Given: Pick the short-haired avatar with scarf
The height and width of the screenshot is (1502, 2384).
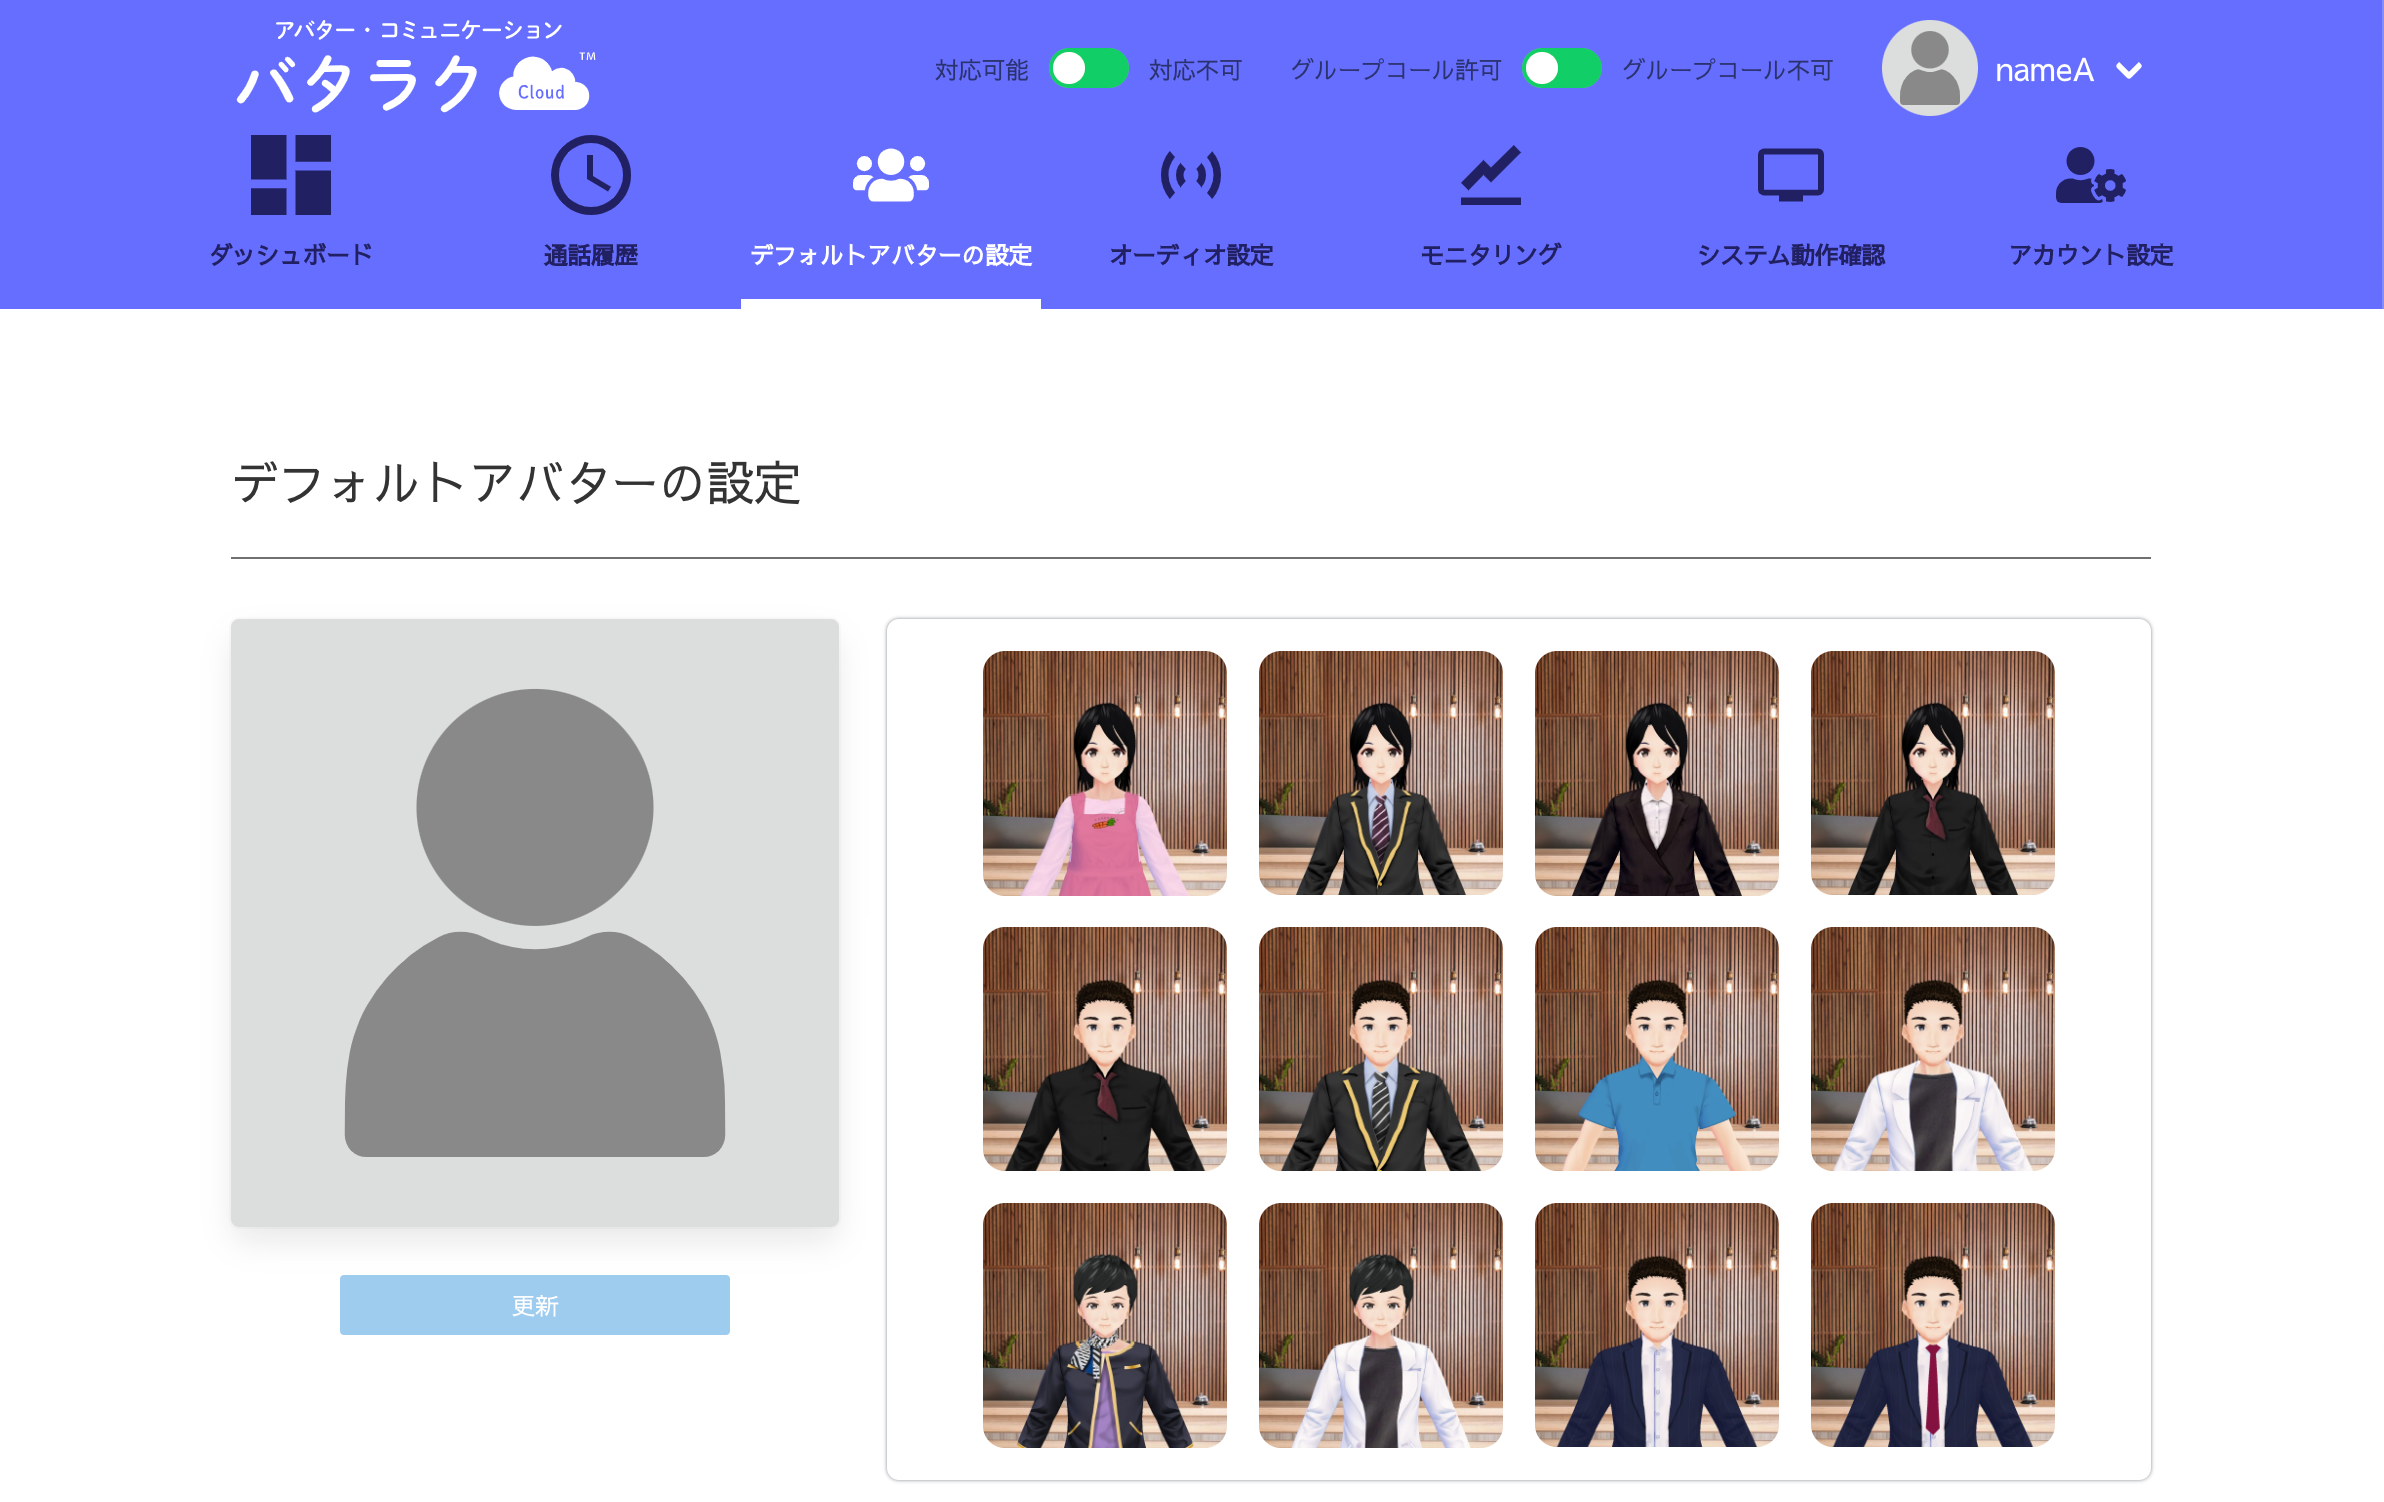Looking at the screenshot, I should click(1104, 1325).
